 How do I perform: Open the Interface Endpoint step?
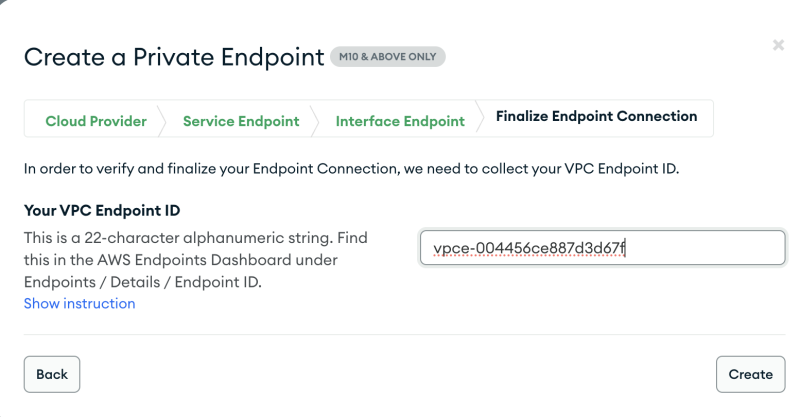400,121
